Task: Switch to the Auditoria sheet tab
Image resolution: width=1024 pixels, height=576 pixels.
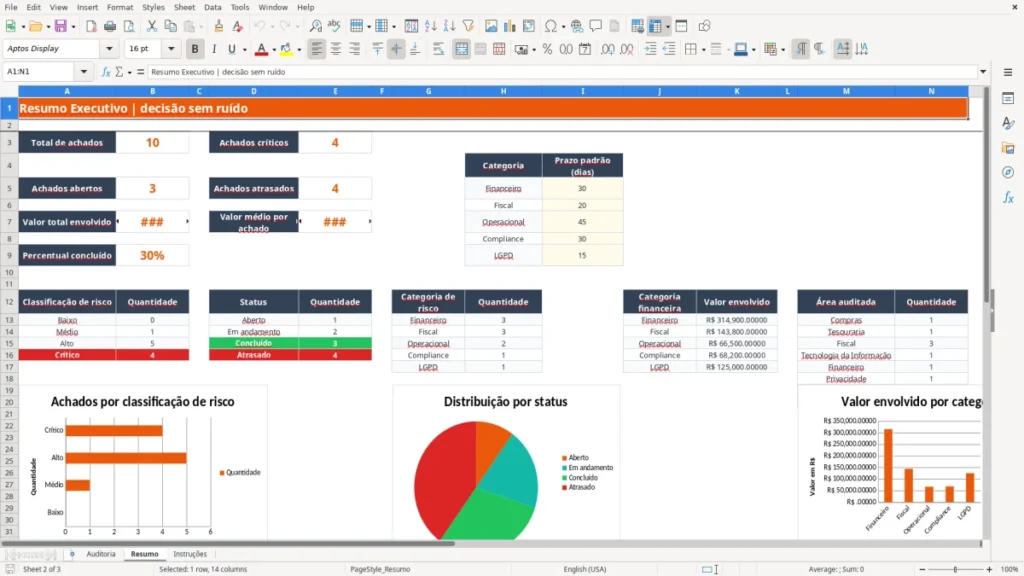Action: pyautogui.click(x=101, y=554)
